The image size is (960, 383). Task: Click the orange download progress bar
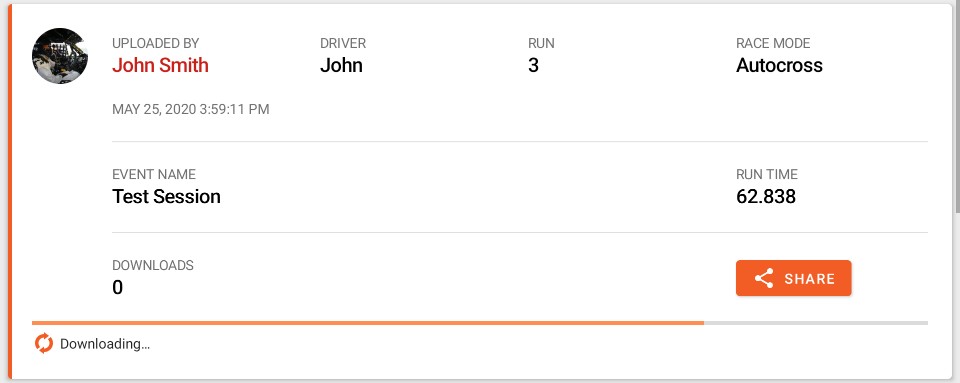[x=368, y=322]
